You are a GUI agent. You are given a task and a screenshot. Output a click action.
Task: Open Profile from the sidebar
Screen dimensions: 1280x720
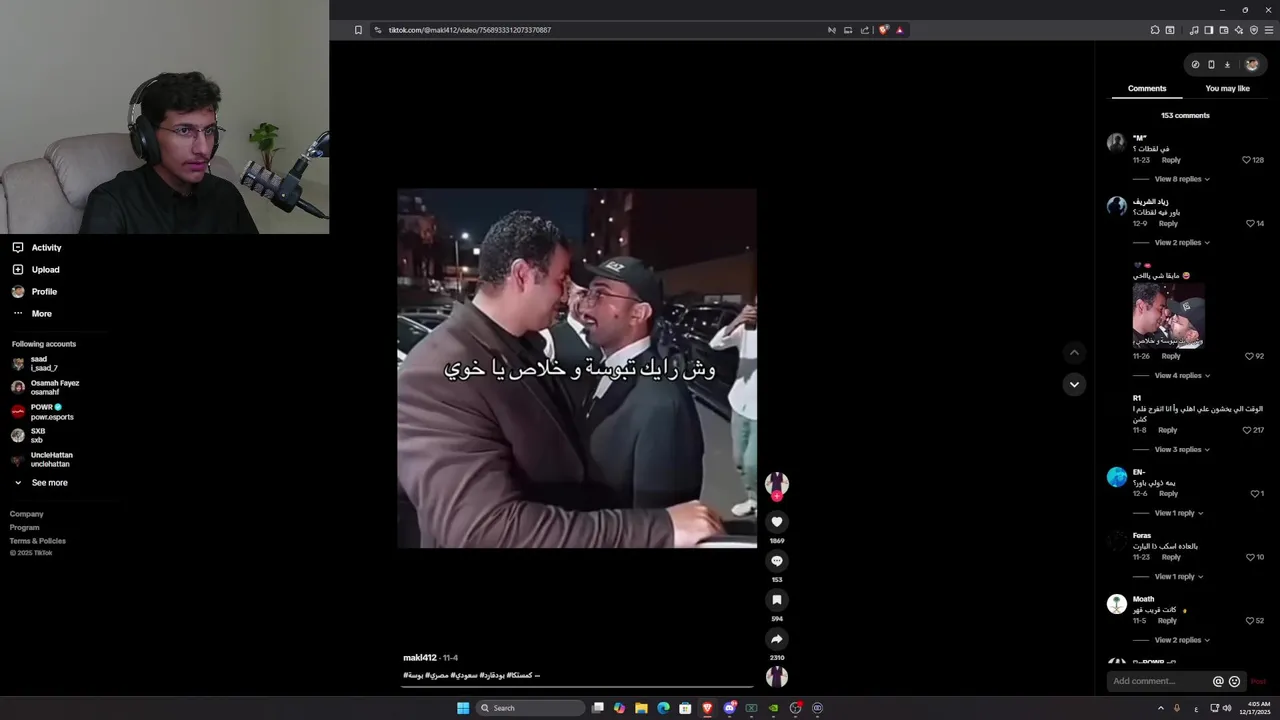[35, 292]
